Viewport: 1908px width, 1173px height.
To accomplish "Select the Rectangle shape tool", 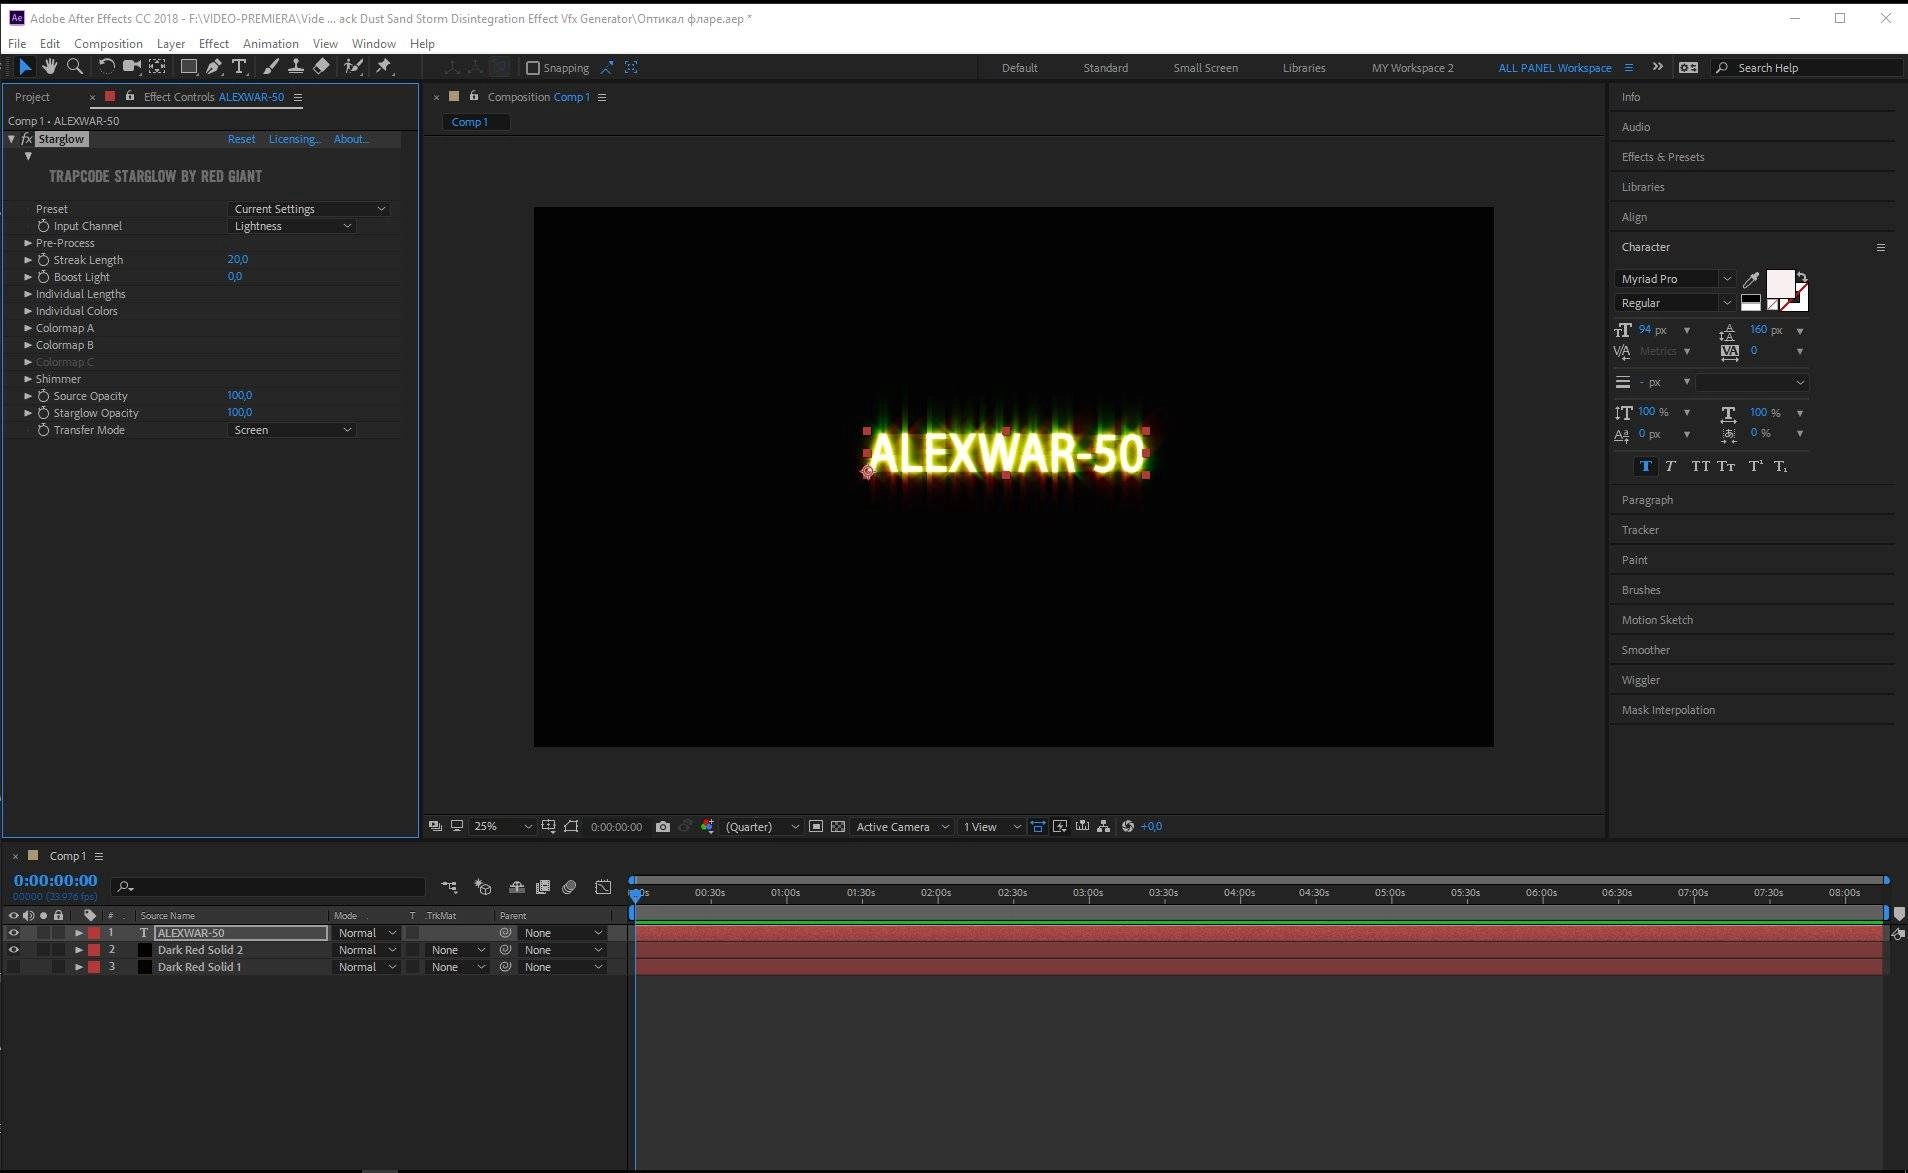I will [x=188, y=67].
